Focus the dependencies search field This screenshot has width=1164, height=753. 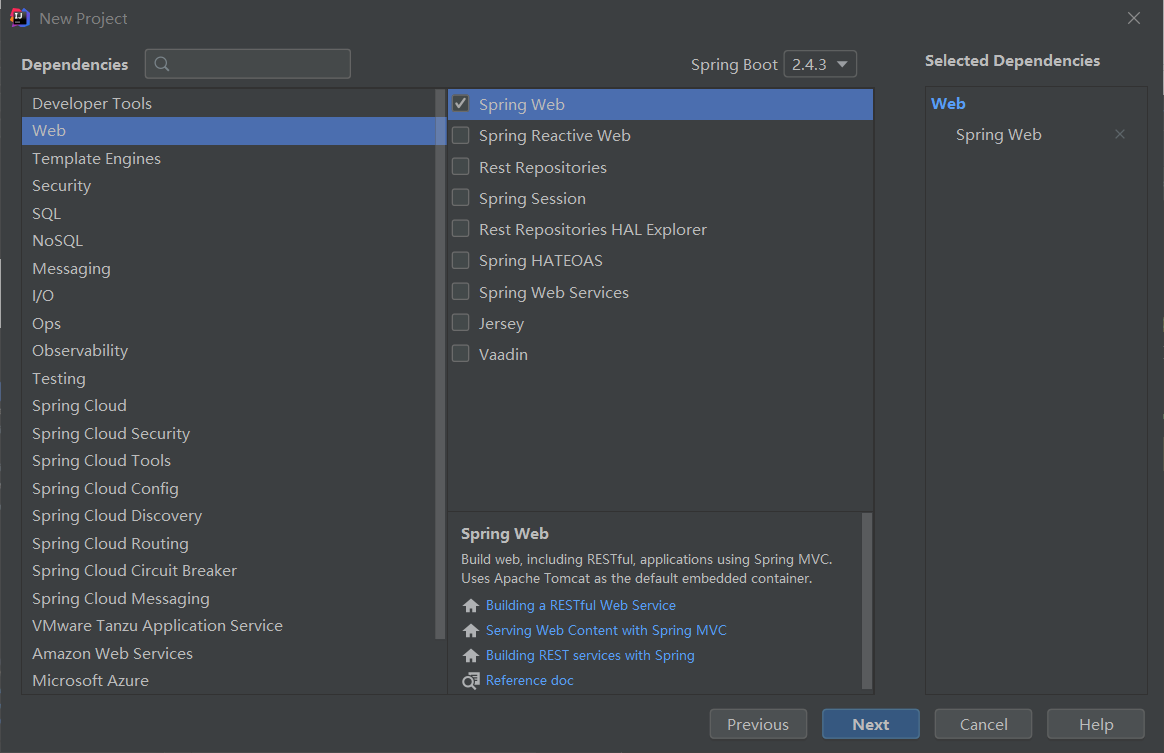click(x=260, y=64)
